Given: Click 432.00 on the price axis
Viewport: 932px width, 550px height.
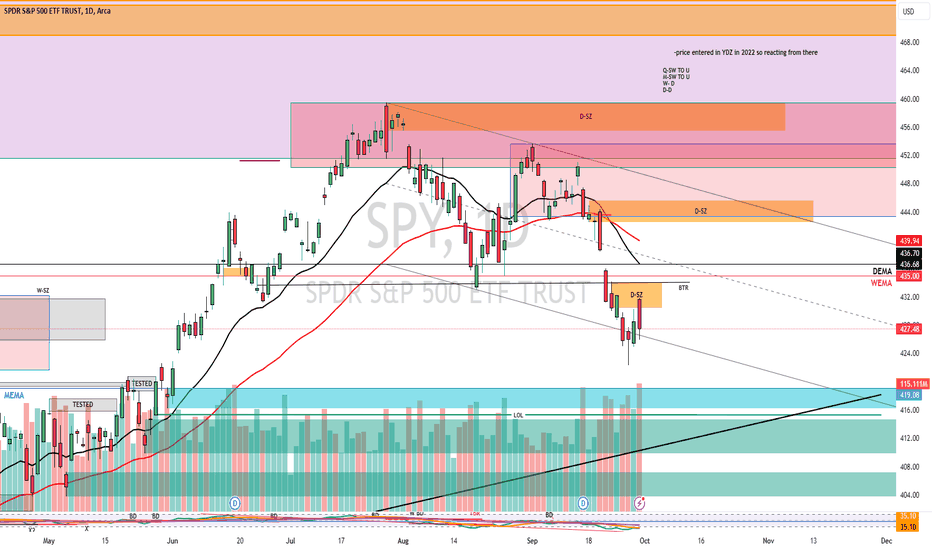Looking at the screenshot, I should [909, 297].
